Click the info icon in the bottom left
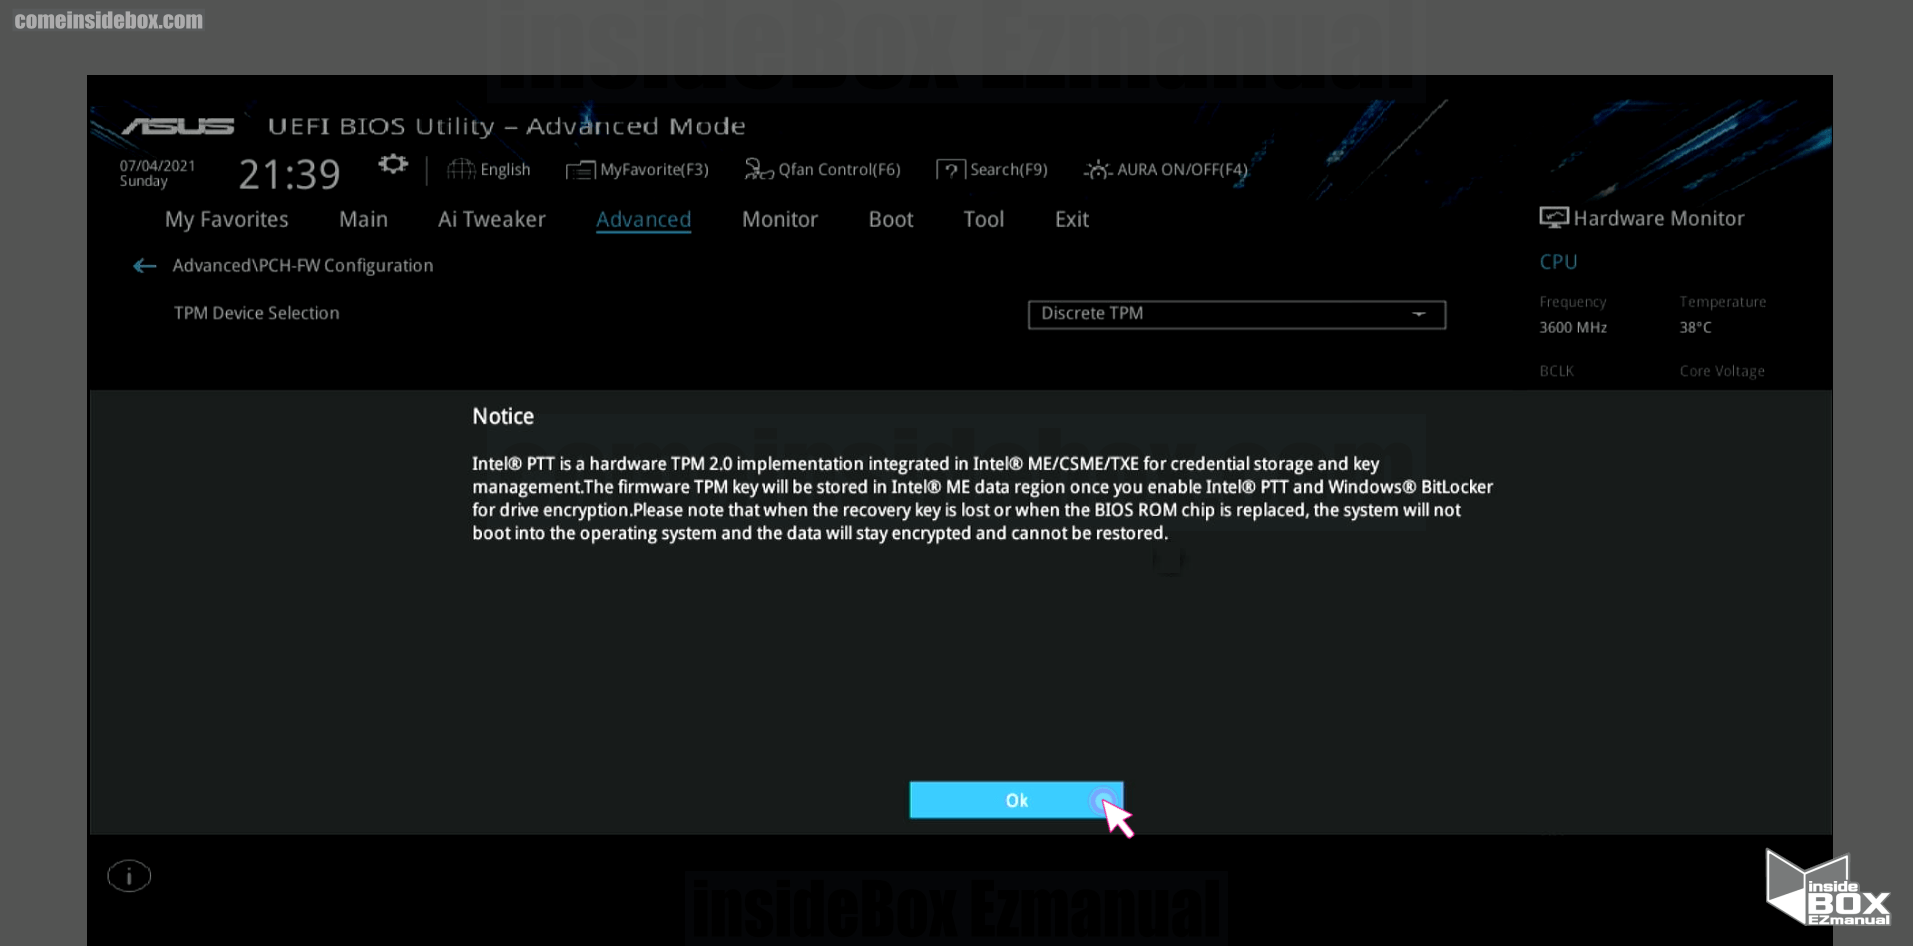This screenshot has height=946, width=1913. coord(129,877)
